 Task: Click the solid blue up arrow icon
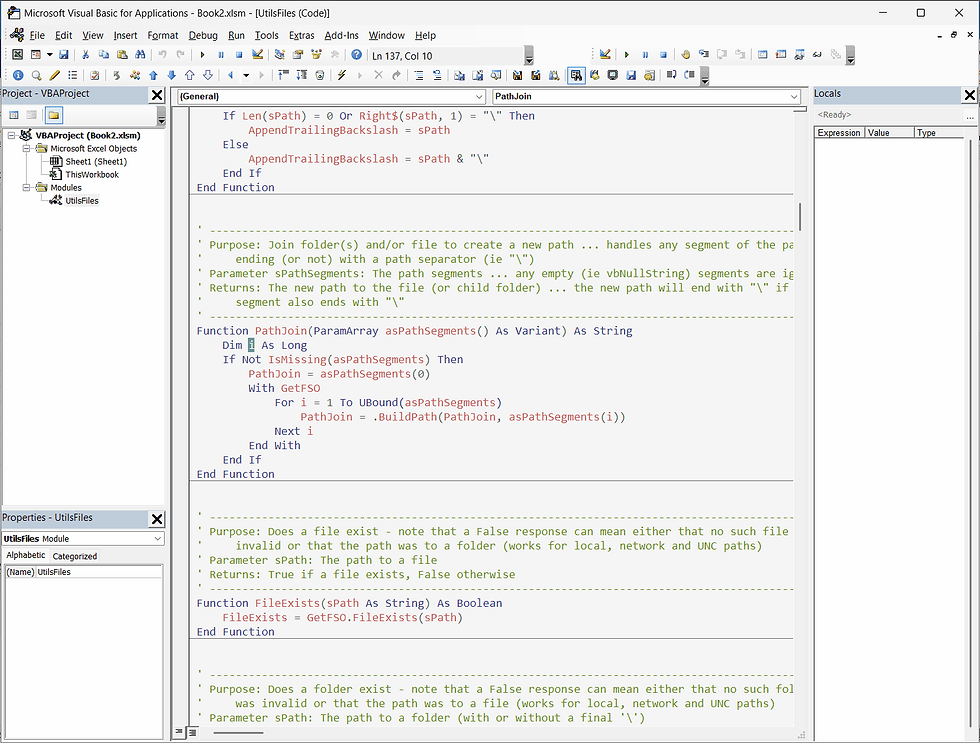(153, 75)
